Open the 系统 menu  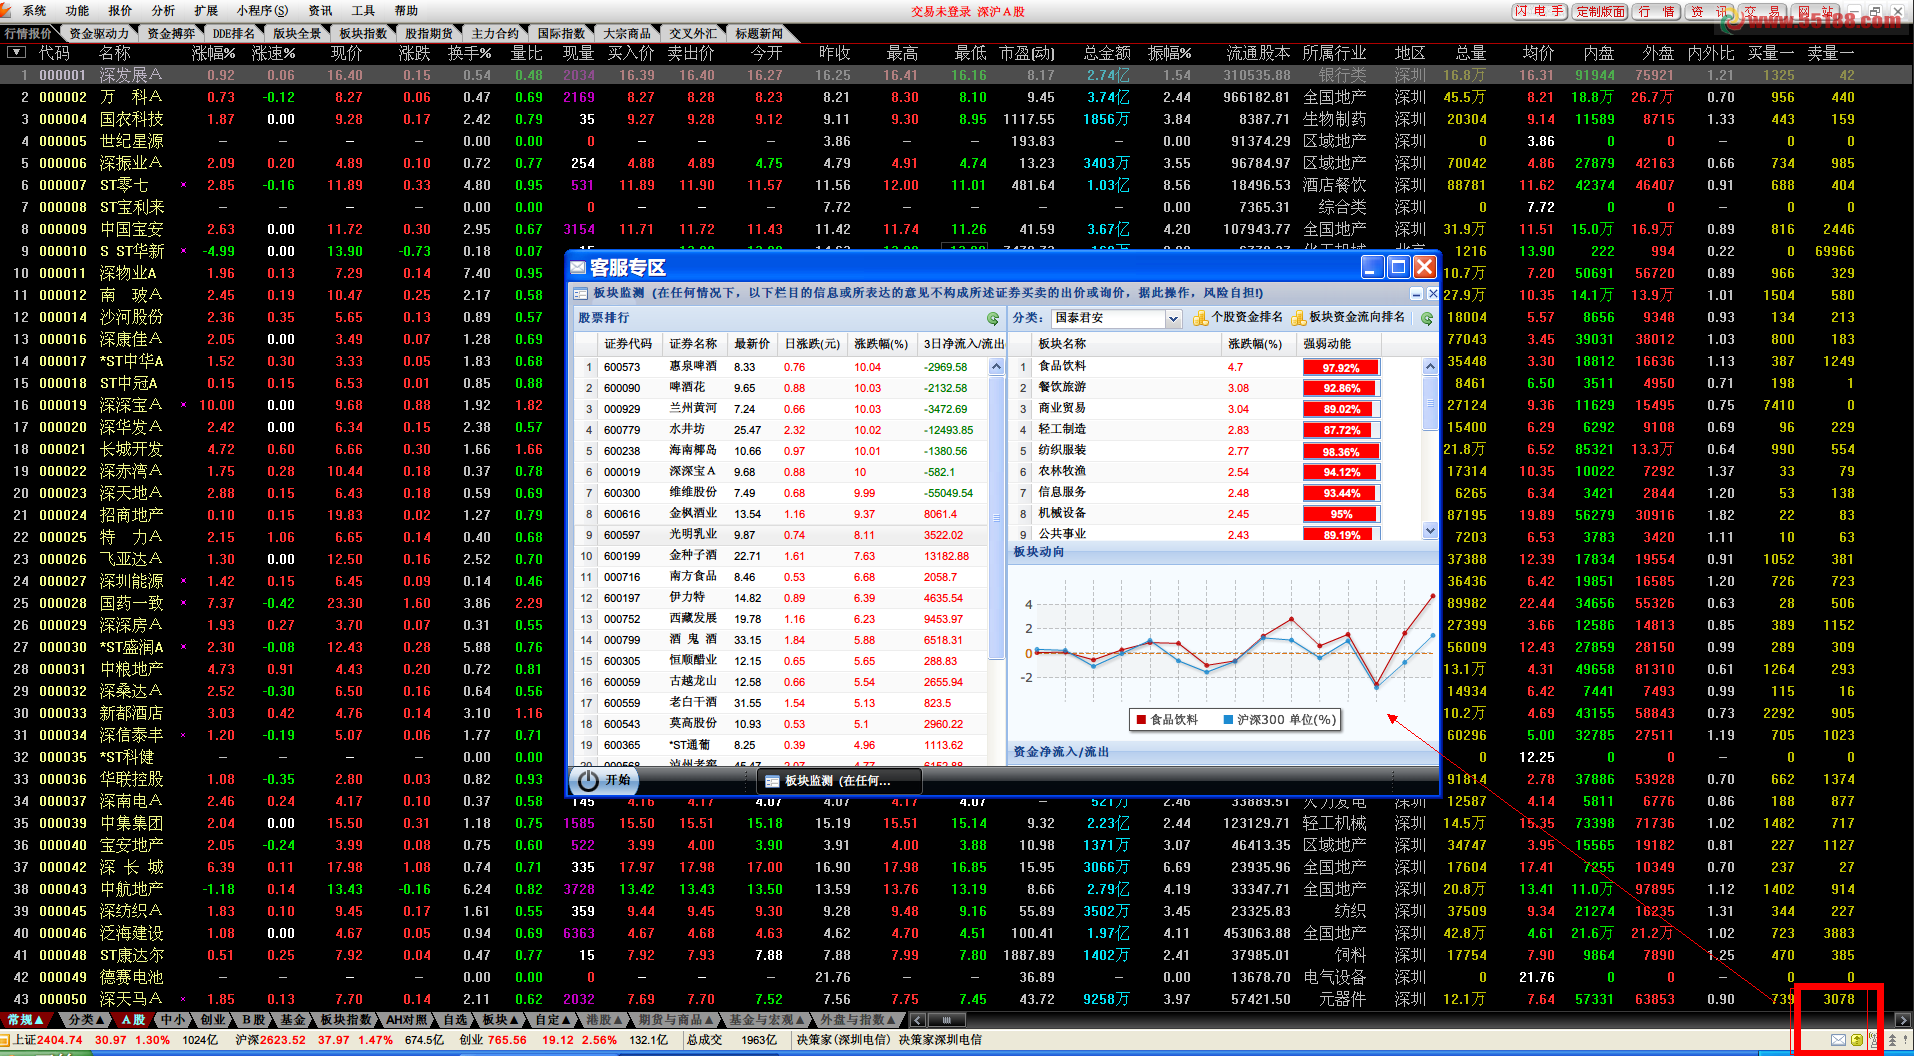[34, 11]
